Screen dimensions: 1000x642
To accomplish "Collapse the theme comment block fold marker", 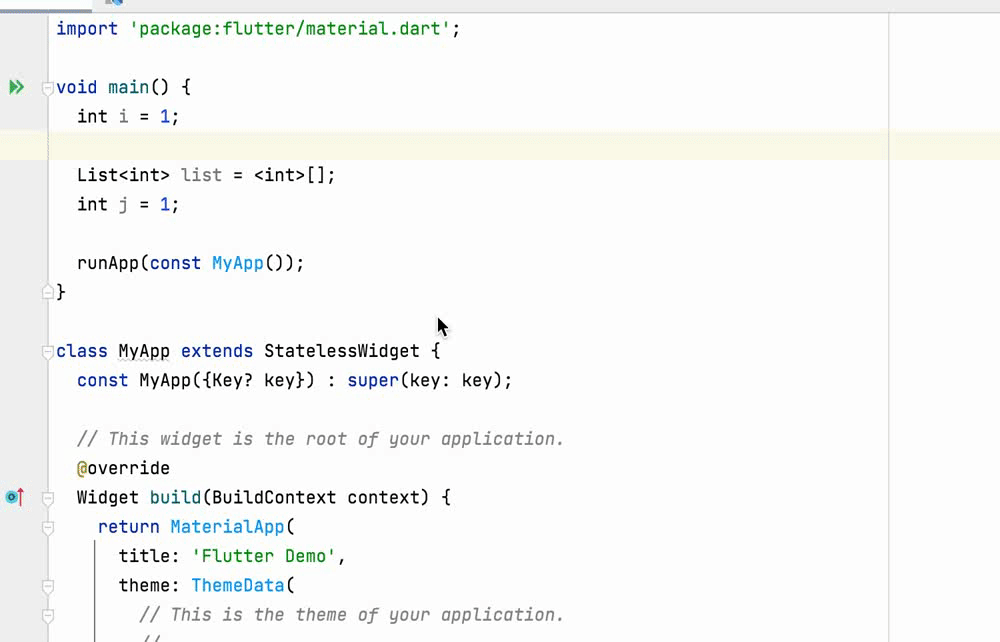I will (47, 615).
